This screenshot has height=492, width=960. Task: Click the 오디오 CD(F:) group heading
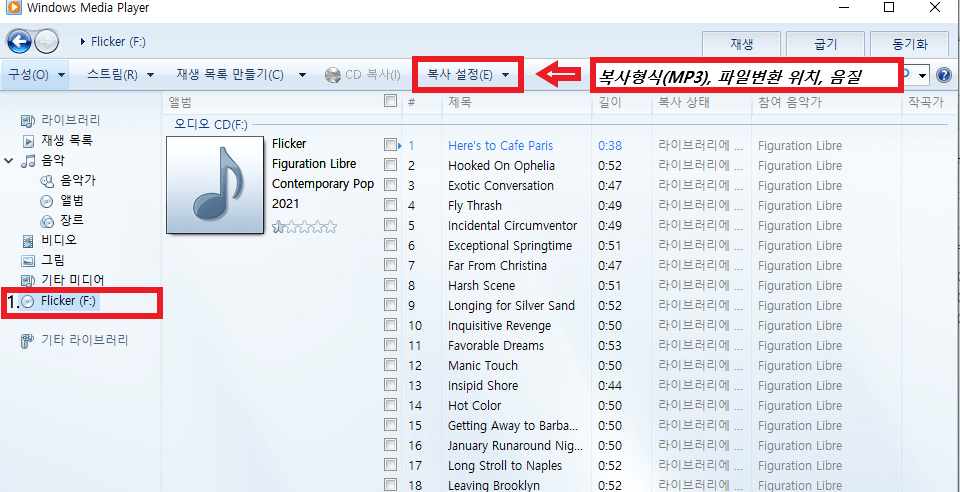[x=211, y=125]
